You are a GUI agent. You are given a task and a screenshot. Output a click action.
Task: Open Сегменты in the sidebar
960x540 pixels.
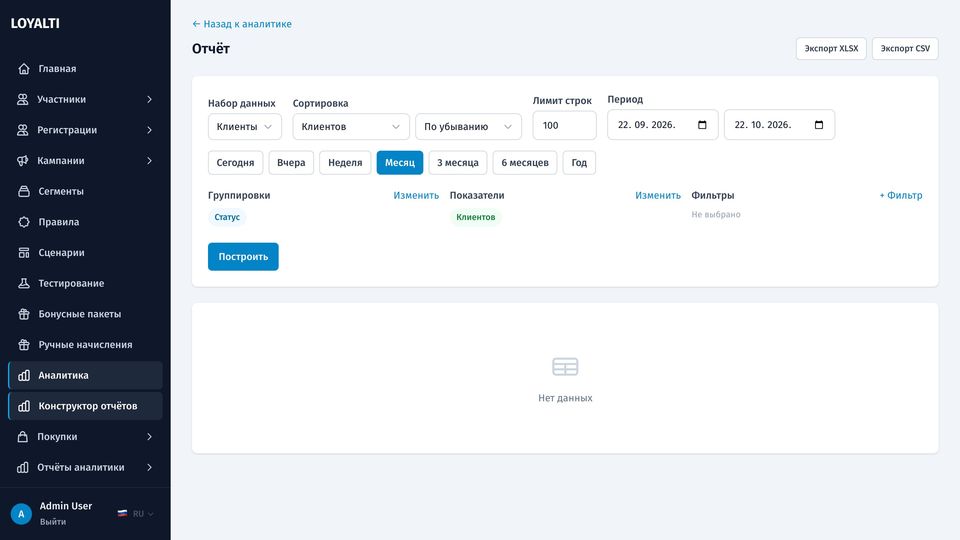point(85,191)
